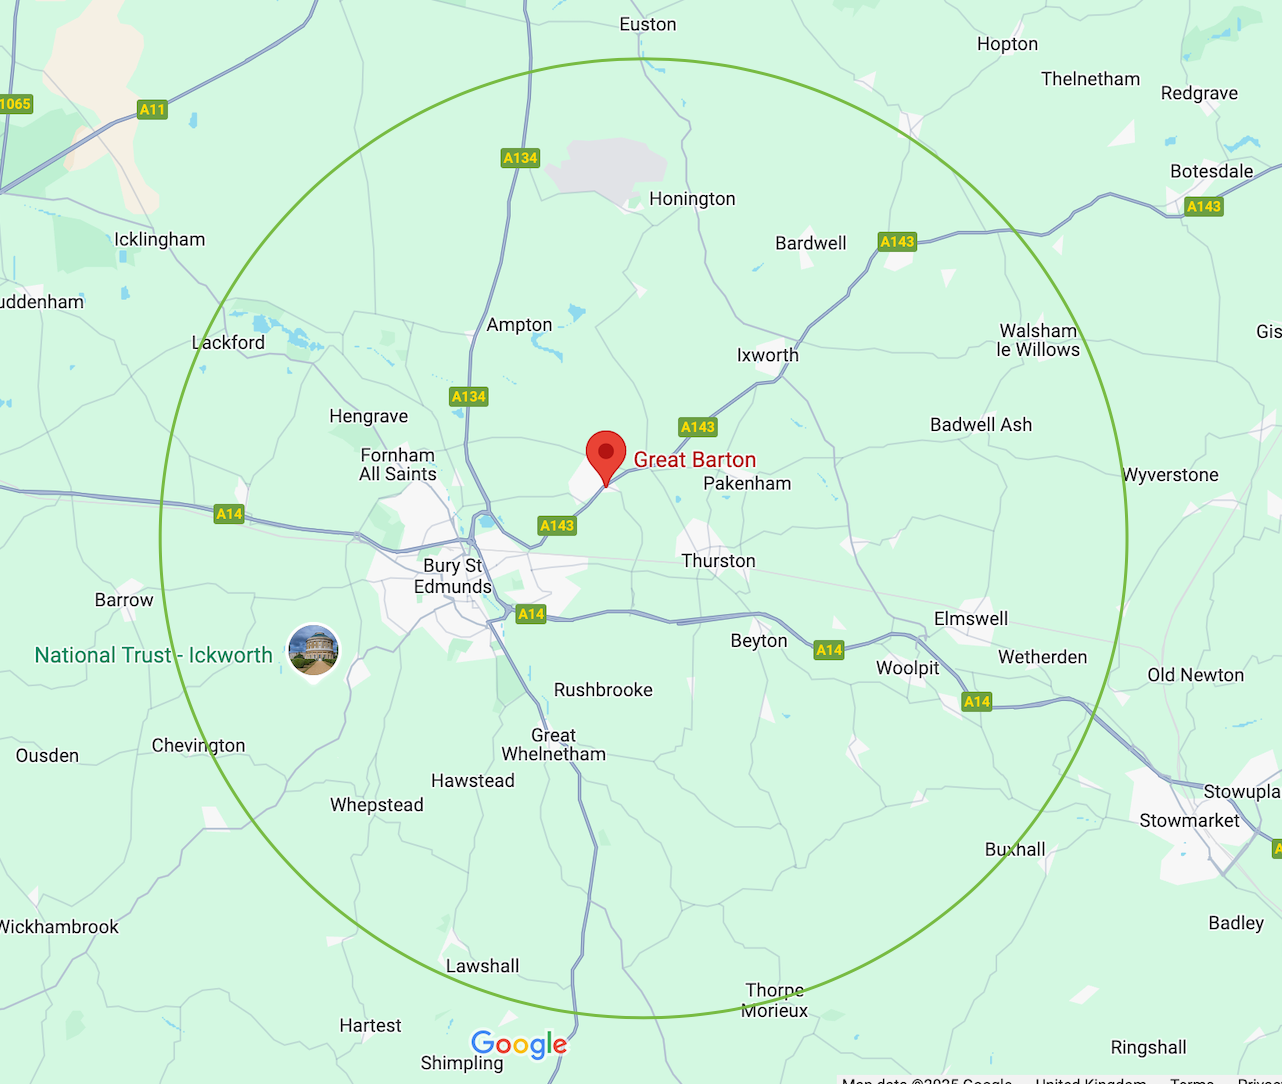Click the A11 road shield
The height and width of the screenshot is (1084, 1282).
click(x=152, y=110)
